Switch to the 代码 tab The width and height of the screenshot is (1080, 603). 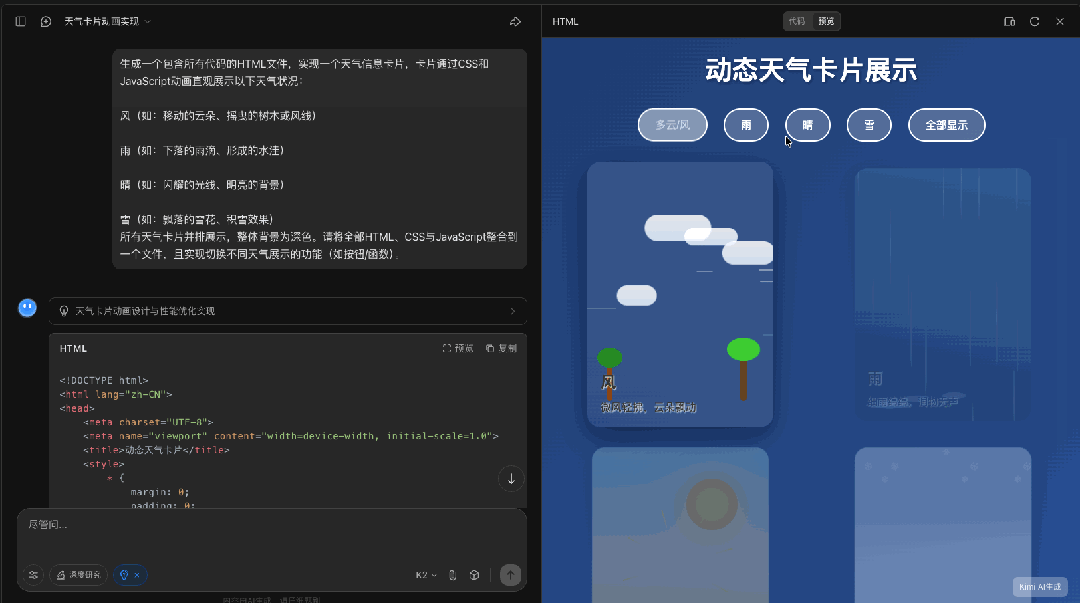pos(796,21)
